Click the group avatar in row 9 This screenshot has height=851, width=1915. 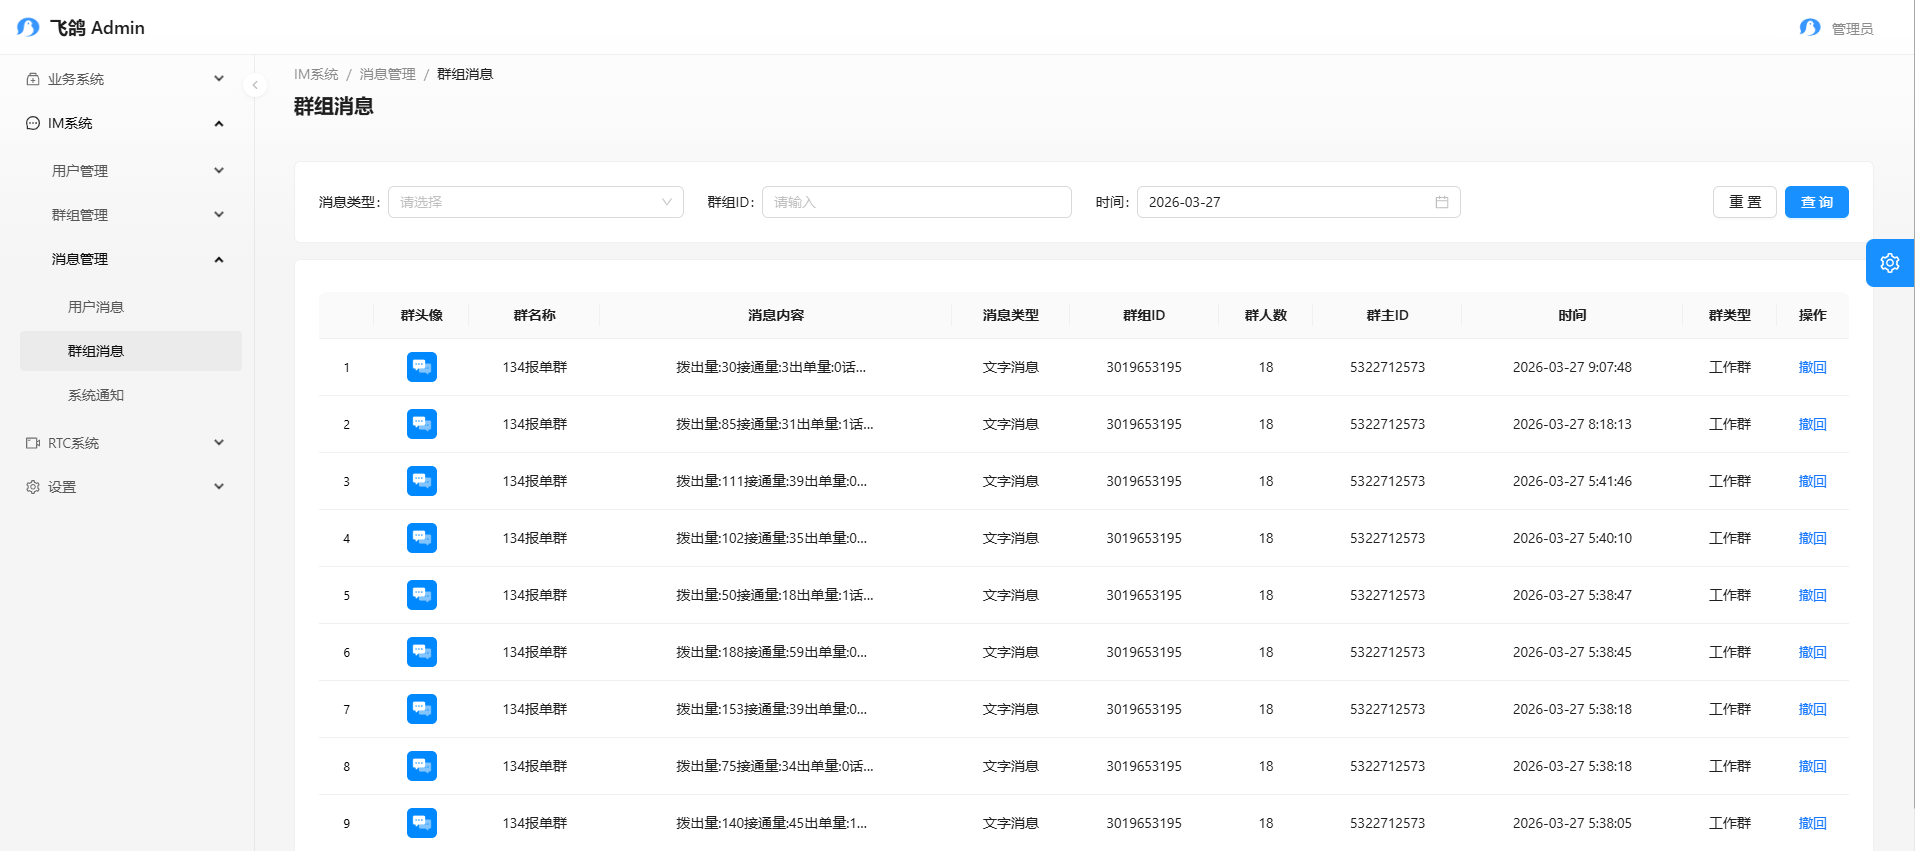pyautogui.click(x=421, y=823)
